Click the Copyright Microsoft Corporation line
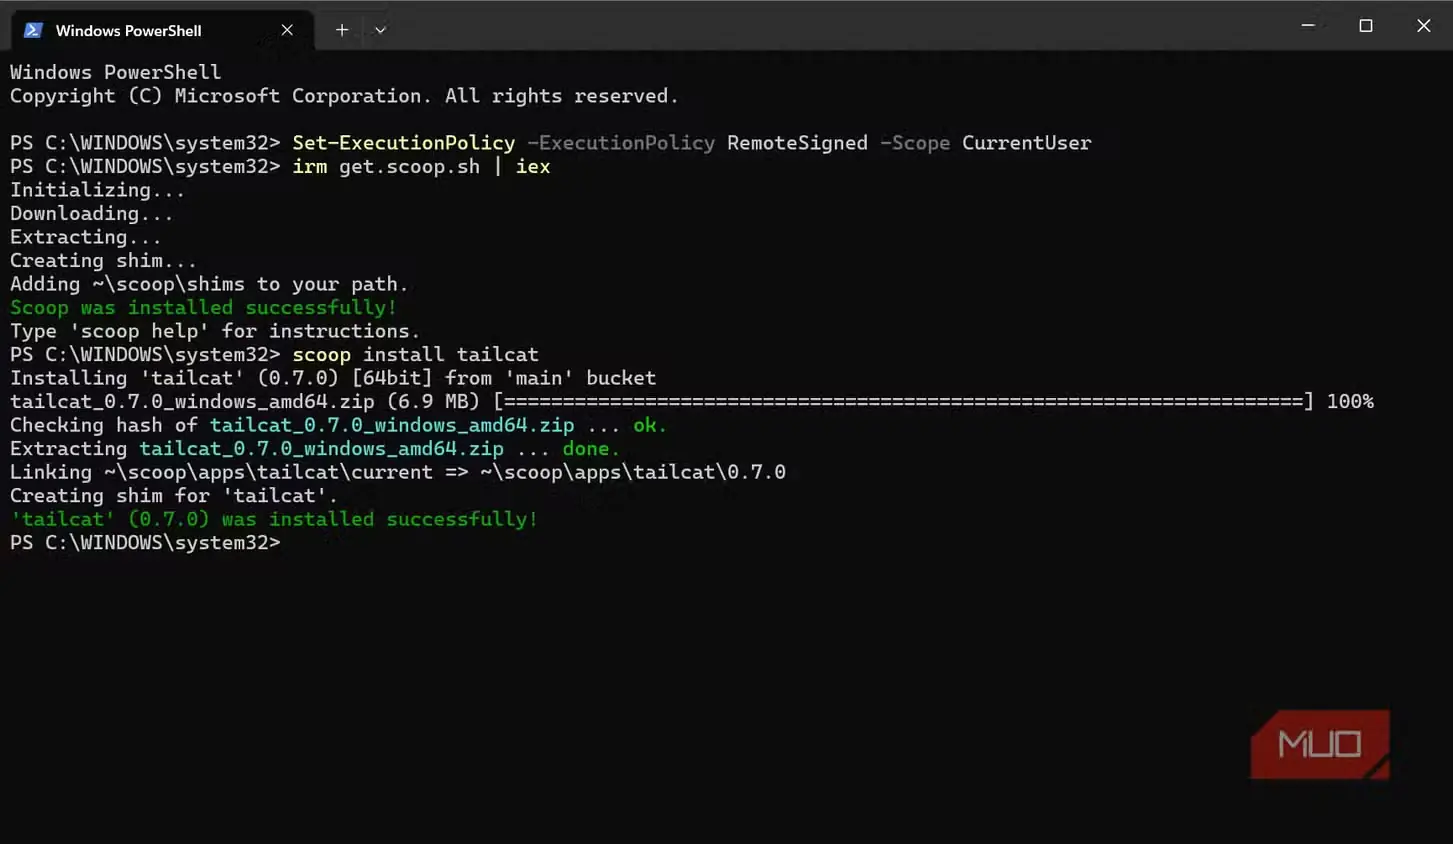This screenshot has width=1453, height=844. click(344, 96)
